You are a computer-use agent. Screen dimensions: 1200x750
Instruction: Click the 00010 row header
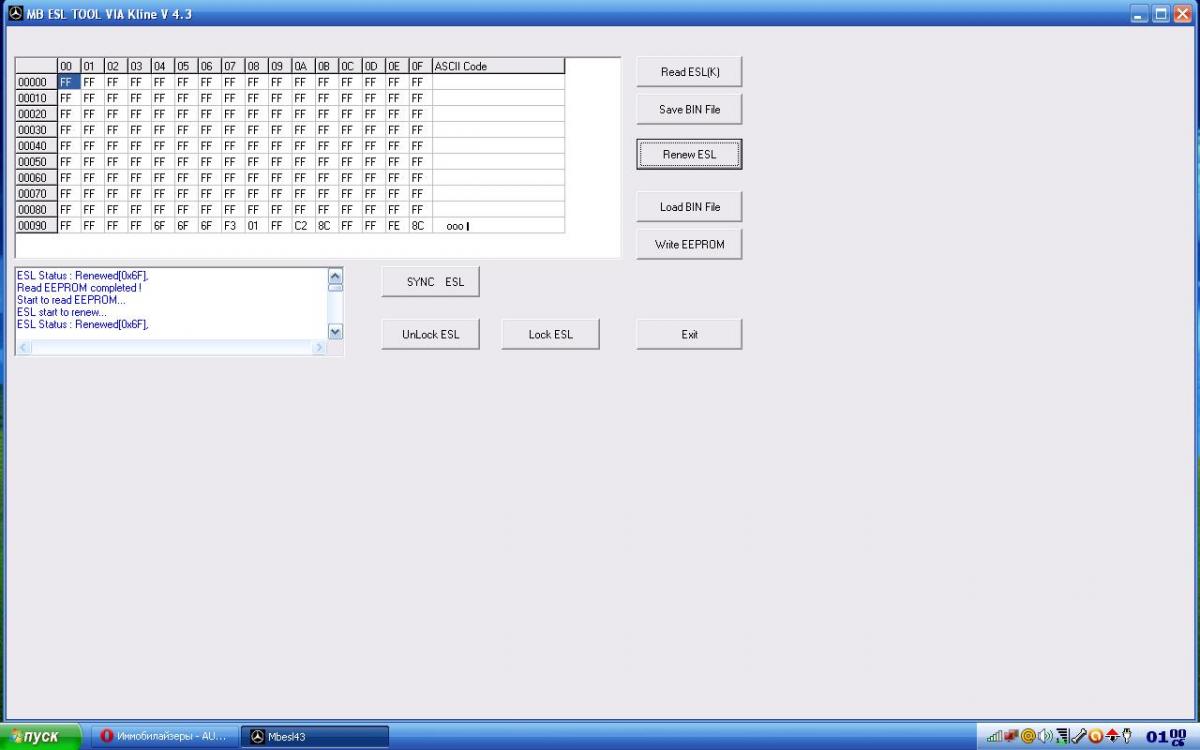click(35, 98)
